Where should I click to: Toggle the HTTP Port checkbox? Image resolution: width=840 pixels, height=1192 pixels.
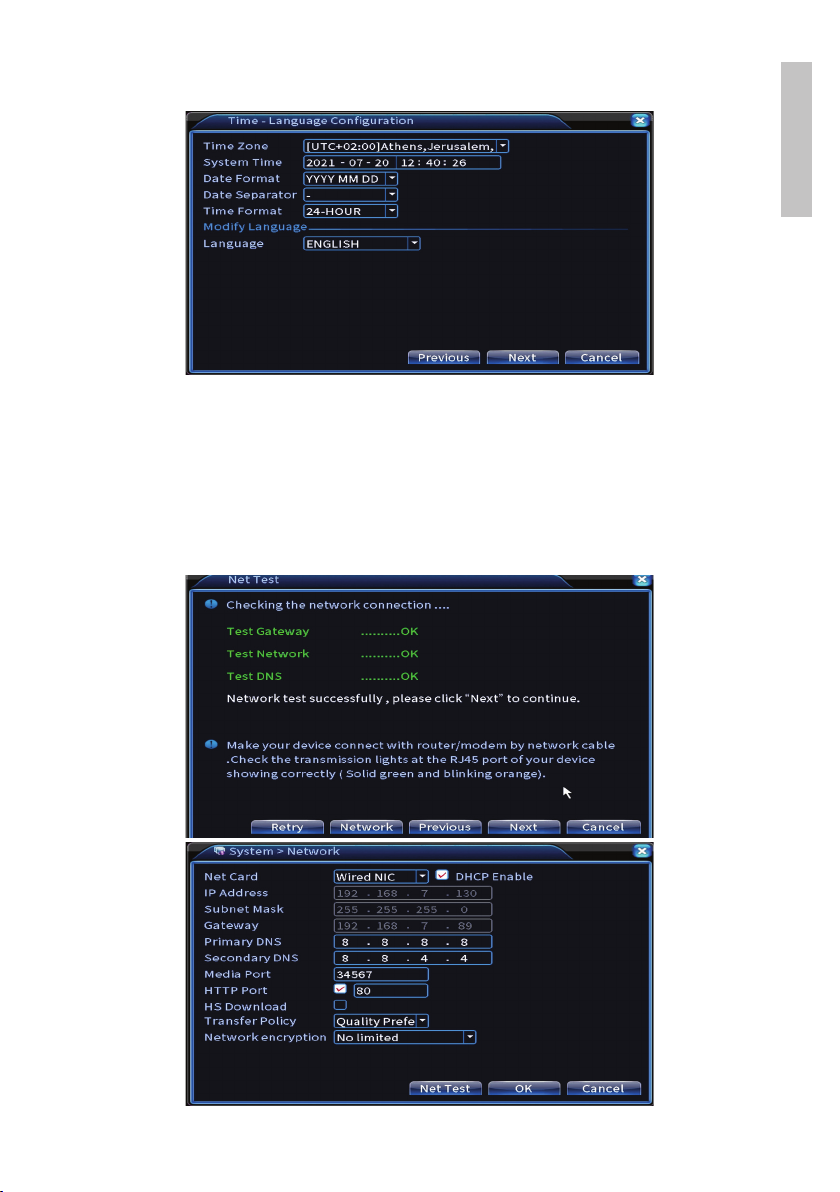pyautogui.click(x=341, y=990)
